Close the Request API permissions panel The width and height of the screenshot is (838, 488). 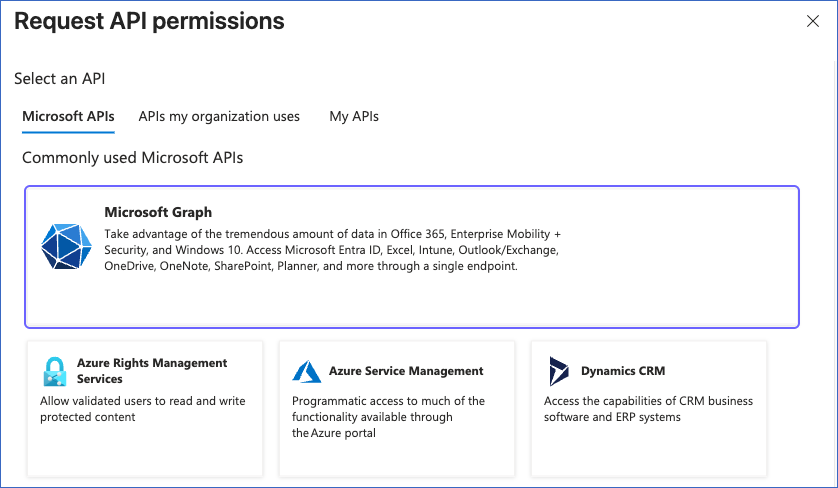(x=813, y=21)
